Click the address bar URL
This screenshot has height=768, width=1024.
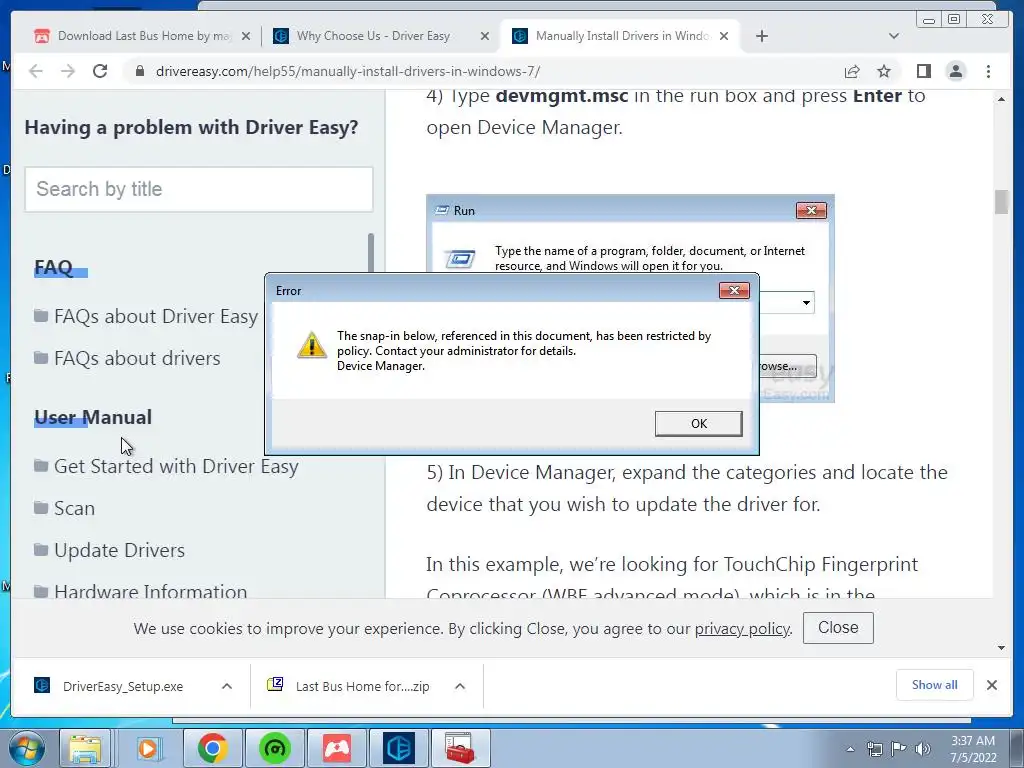[348, 71]
